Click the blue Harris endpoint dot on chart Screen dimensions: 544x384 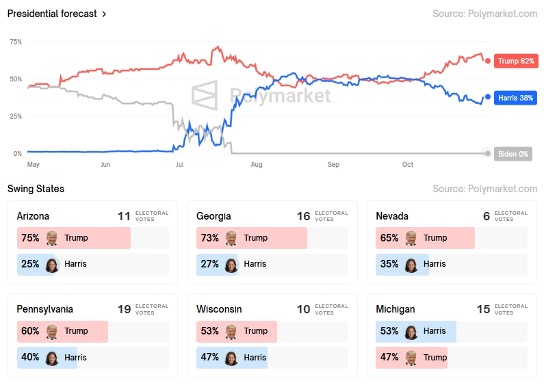(x=487, y=97)
